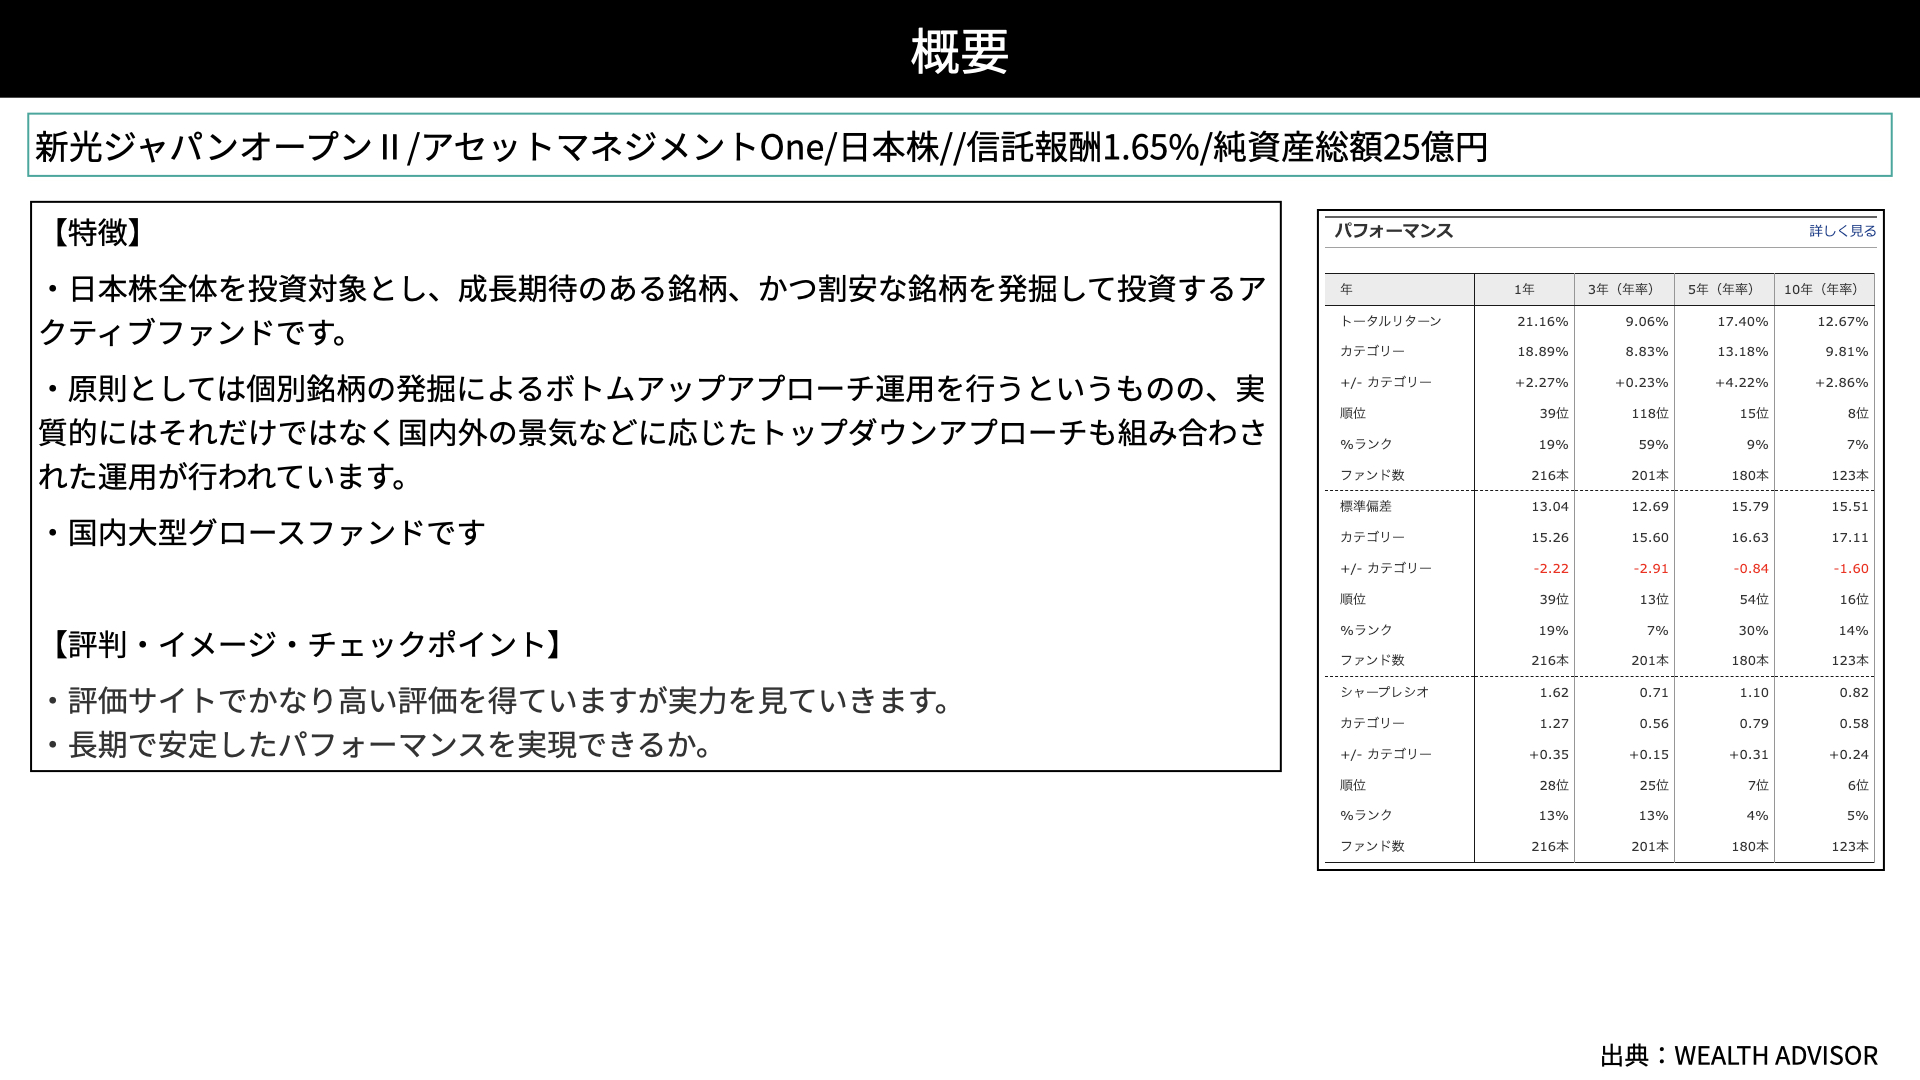The width and height of the screenshot is (1920, 1080).
Task: Click the bullet 国内大型グロースファンドです
Action: pos(264,532)
